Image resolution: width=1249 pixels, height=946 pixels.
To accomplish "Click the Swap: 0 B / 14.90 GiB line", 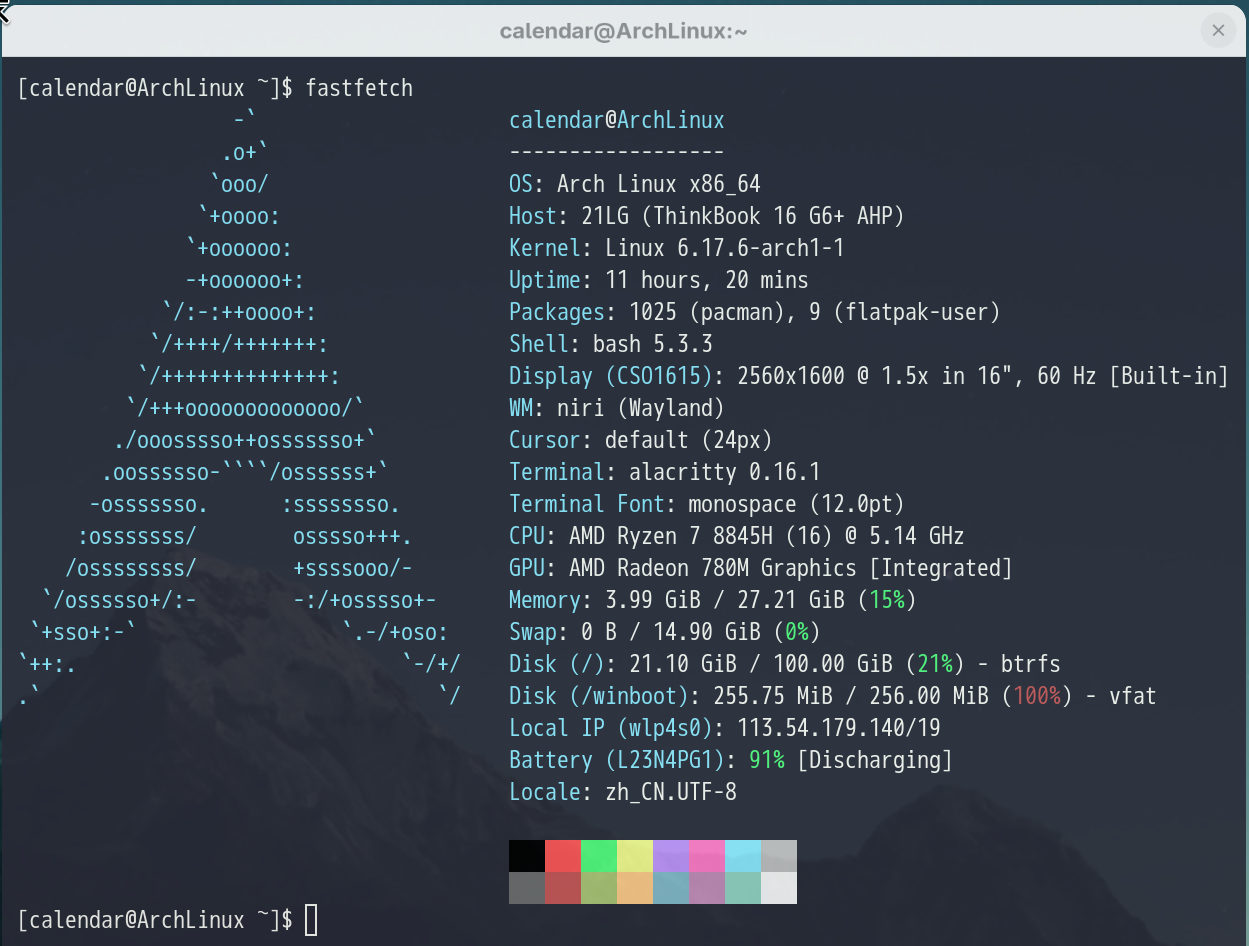I will click(x=665, y=632).
